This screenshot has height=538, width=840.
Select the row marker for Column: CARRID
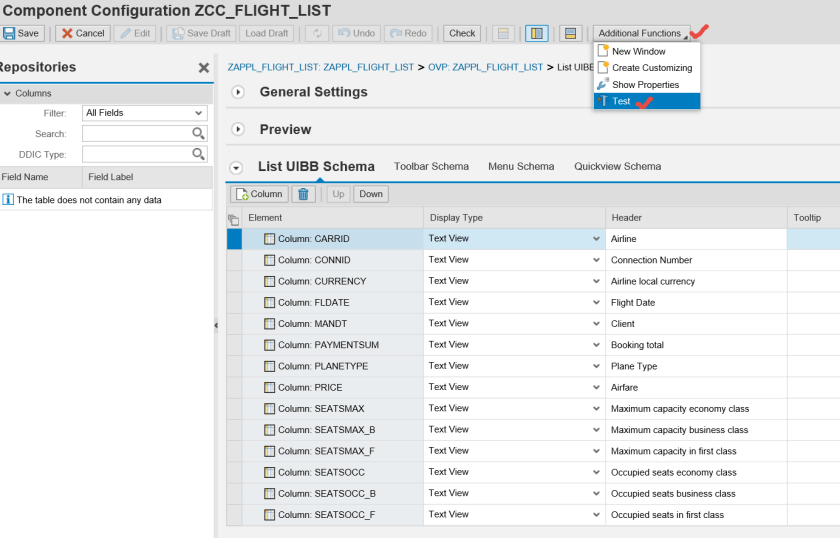pos(234,239)
